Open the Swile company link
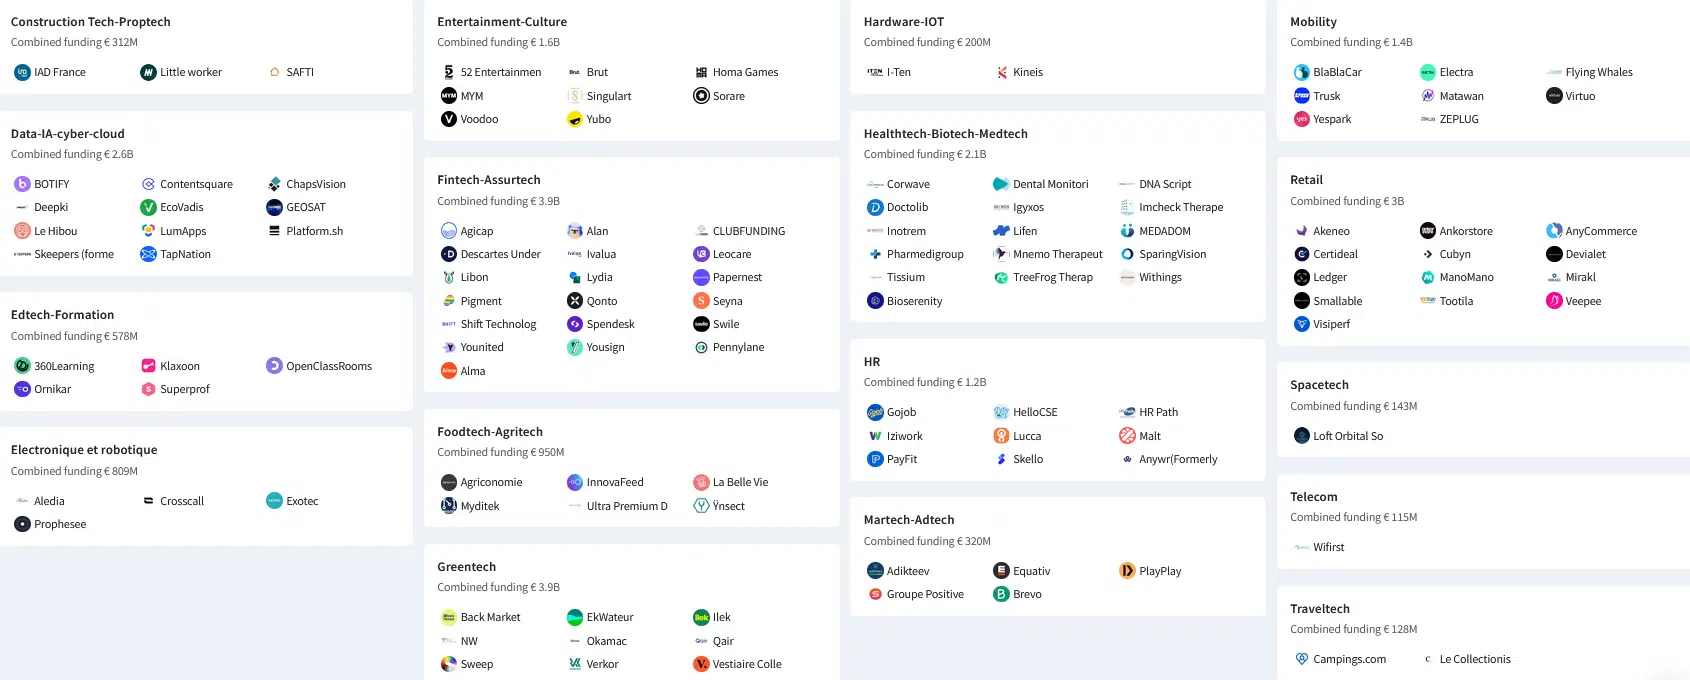Screen dimensions: 1690x680 (726, 324)
